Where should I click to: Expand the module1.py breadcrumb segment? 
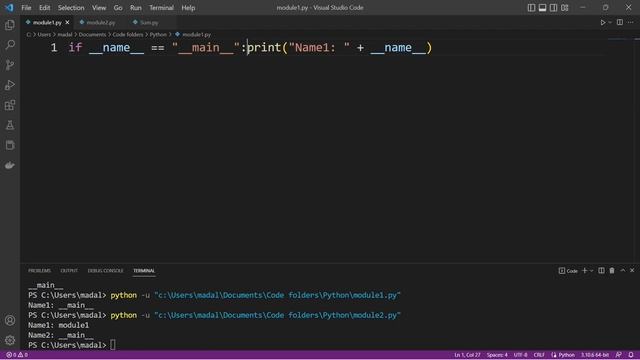[x=193, y=35]
